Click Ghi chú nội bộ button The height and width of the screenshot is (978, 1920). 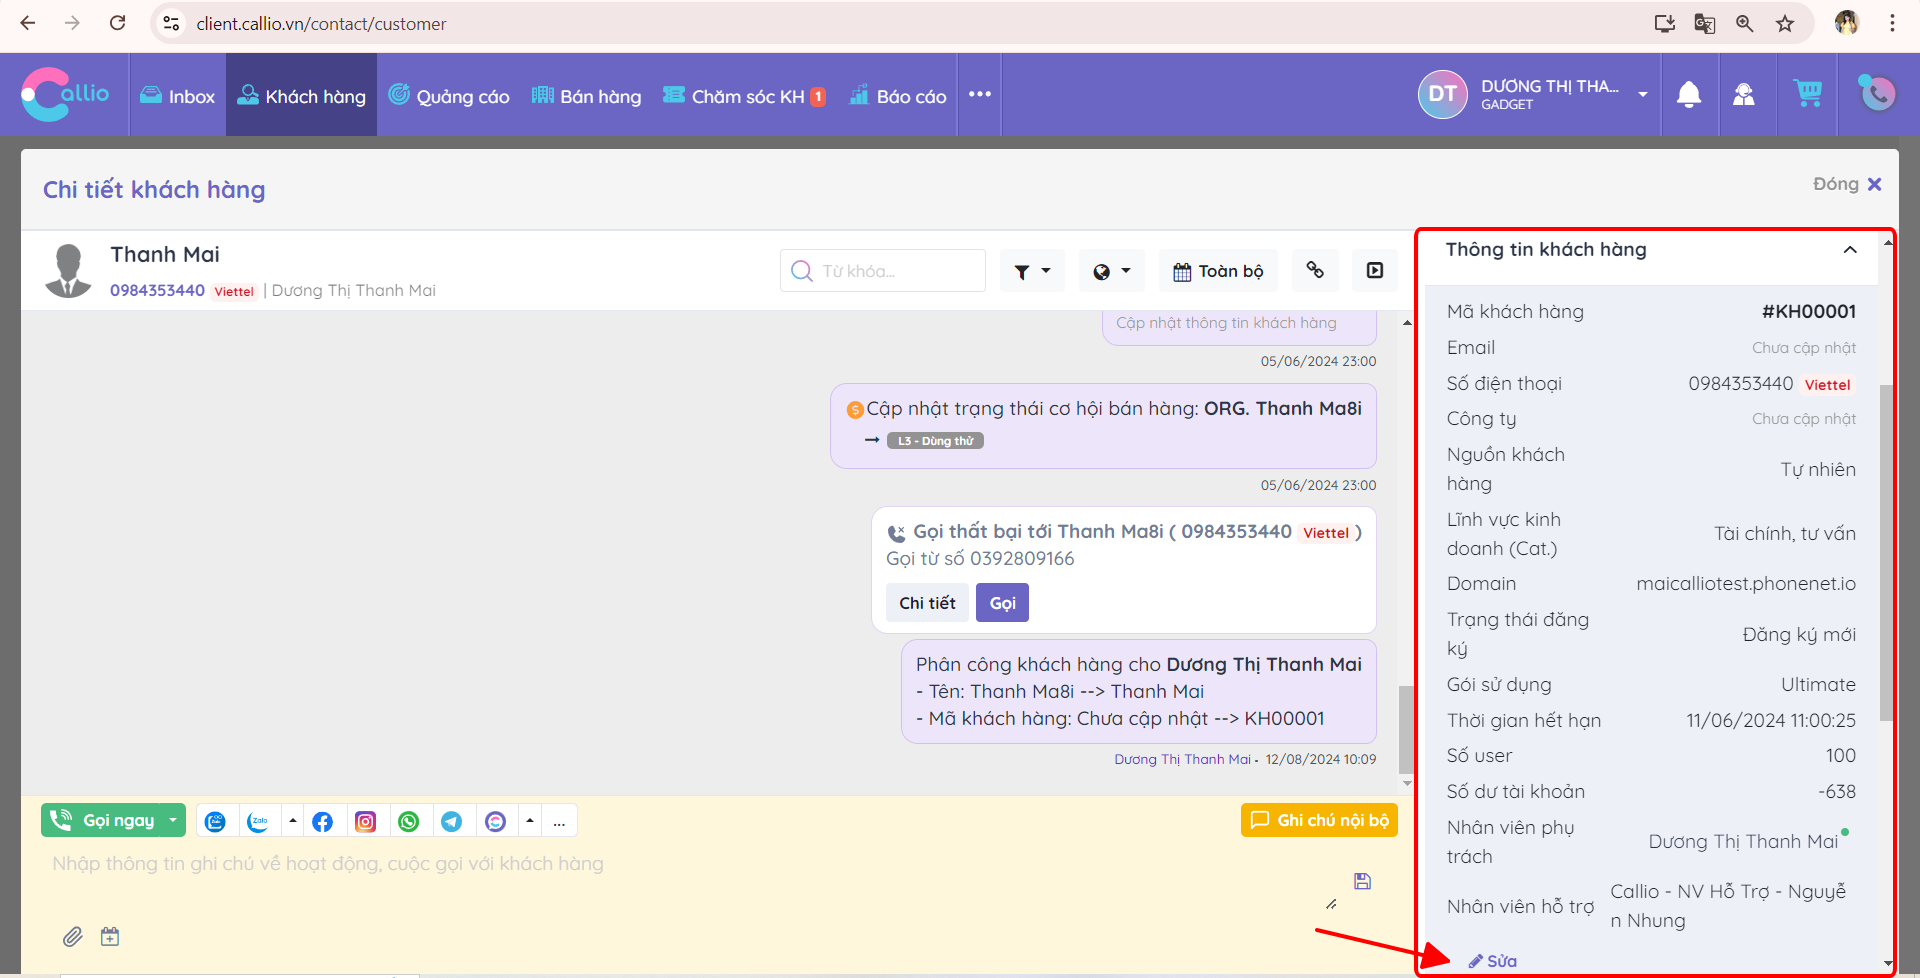point(1319,820)
